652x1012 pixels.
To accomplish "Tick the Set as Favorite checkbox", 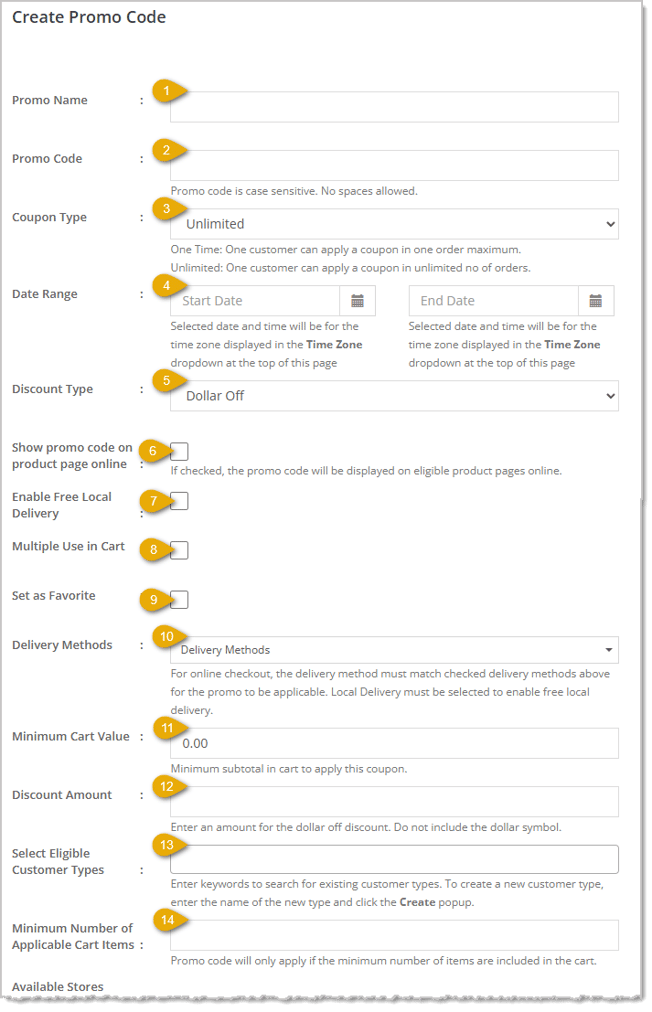I will (x=179, y=600).
